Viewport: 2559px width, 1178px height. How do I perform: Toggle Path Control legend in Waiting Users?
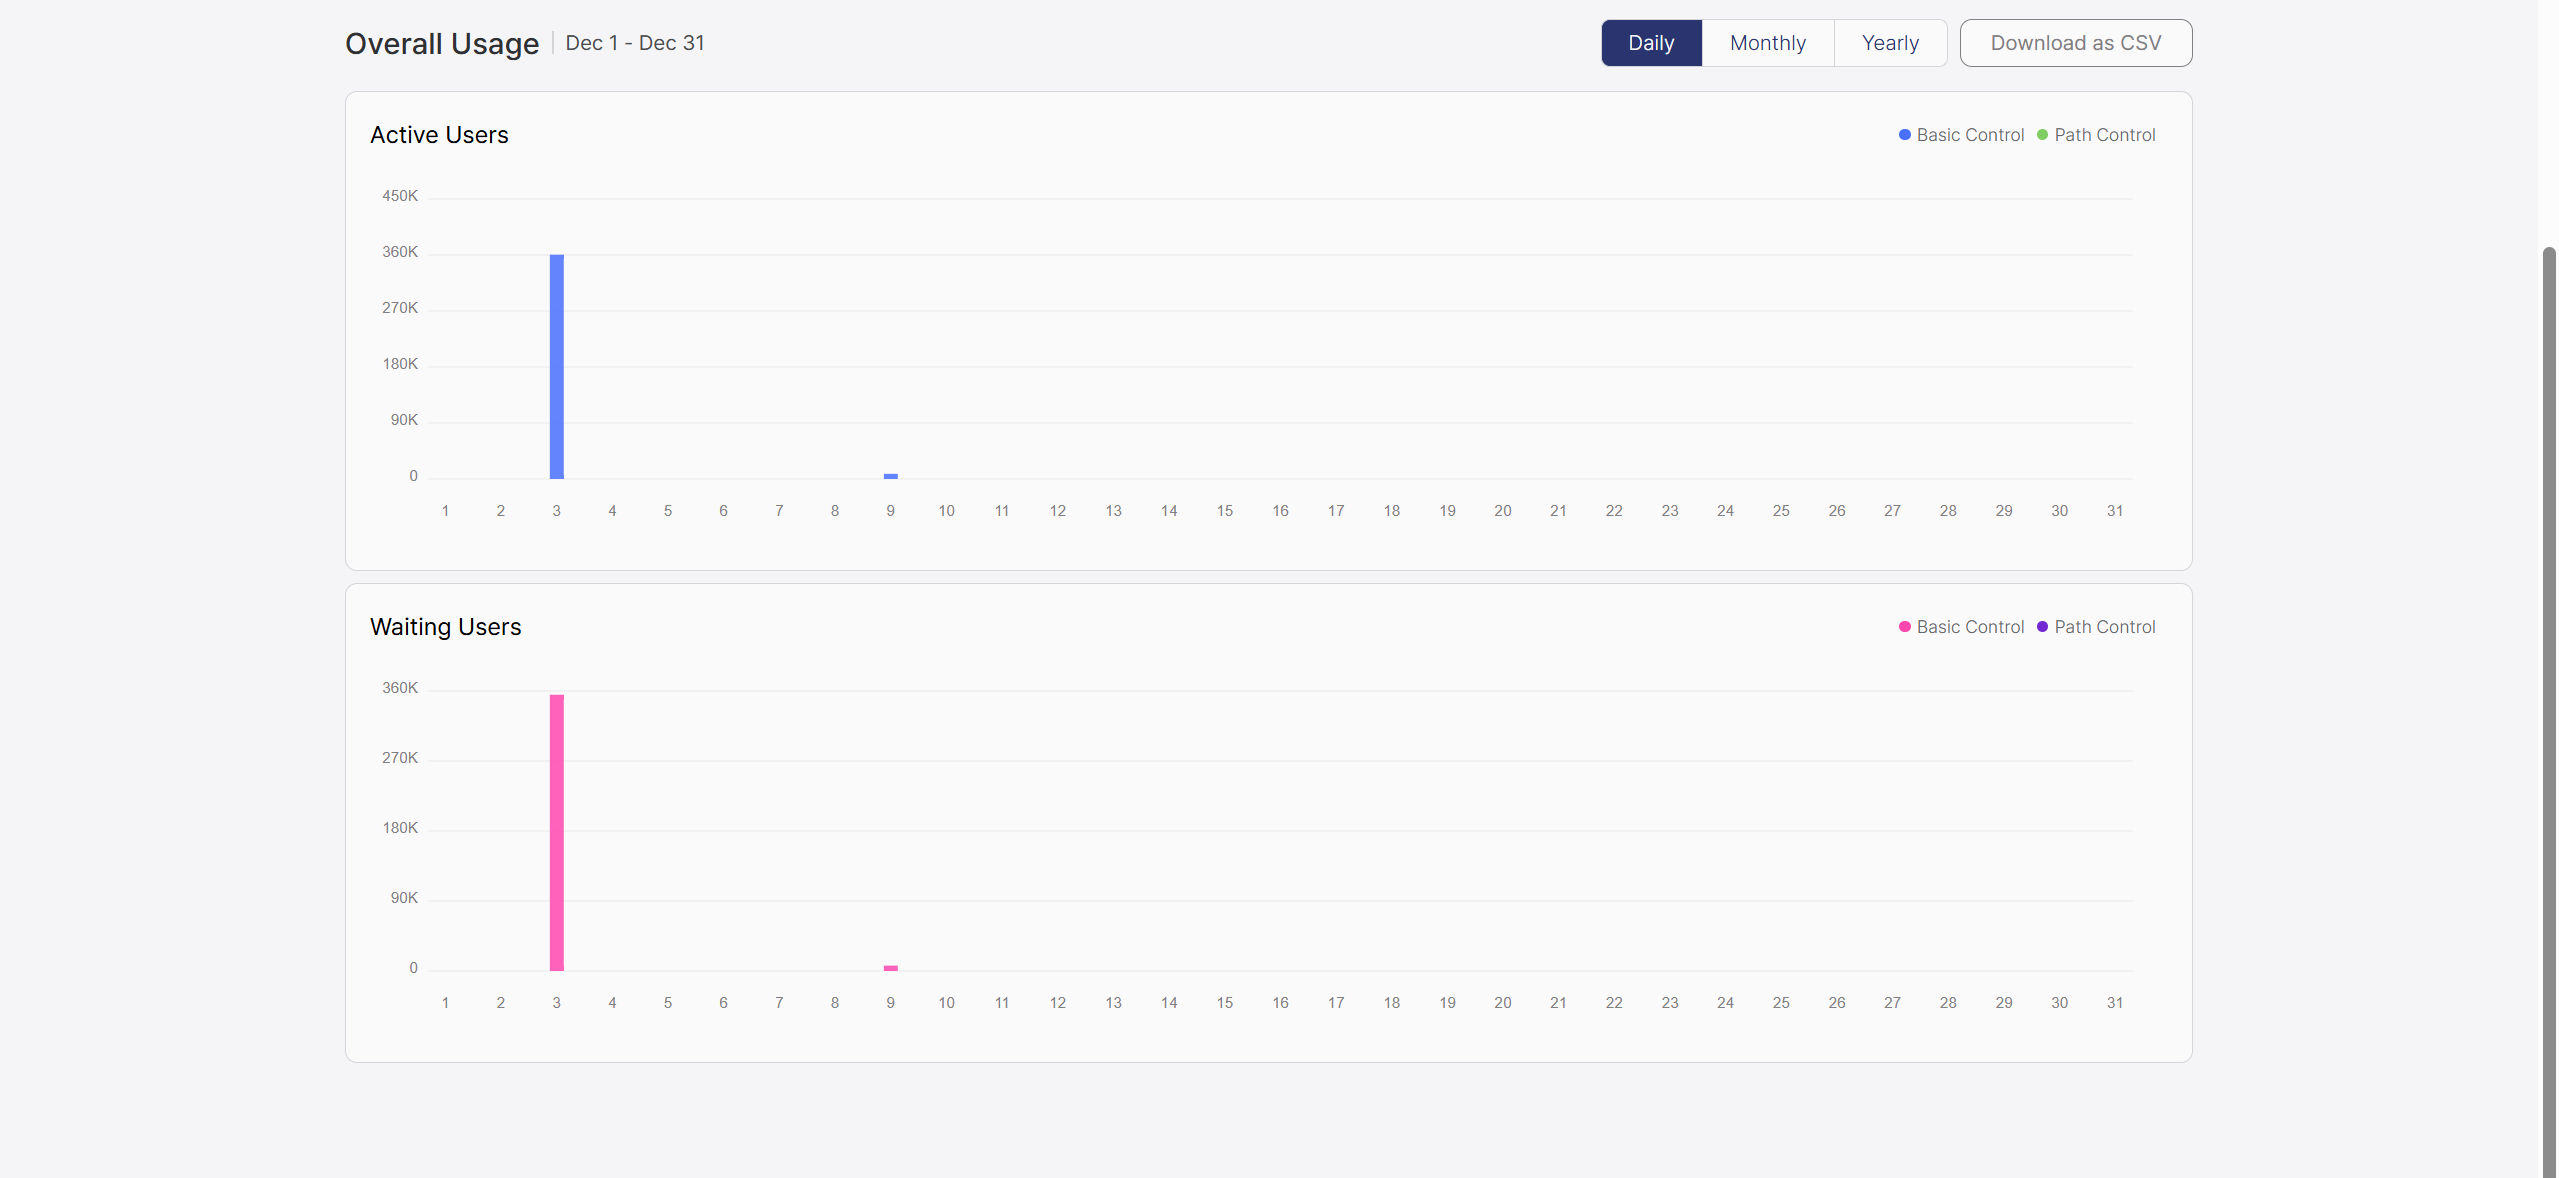pyautogui.click(x=2104, y=627)
